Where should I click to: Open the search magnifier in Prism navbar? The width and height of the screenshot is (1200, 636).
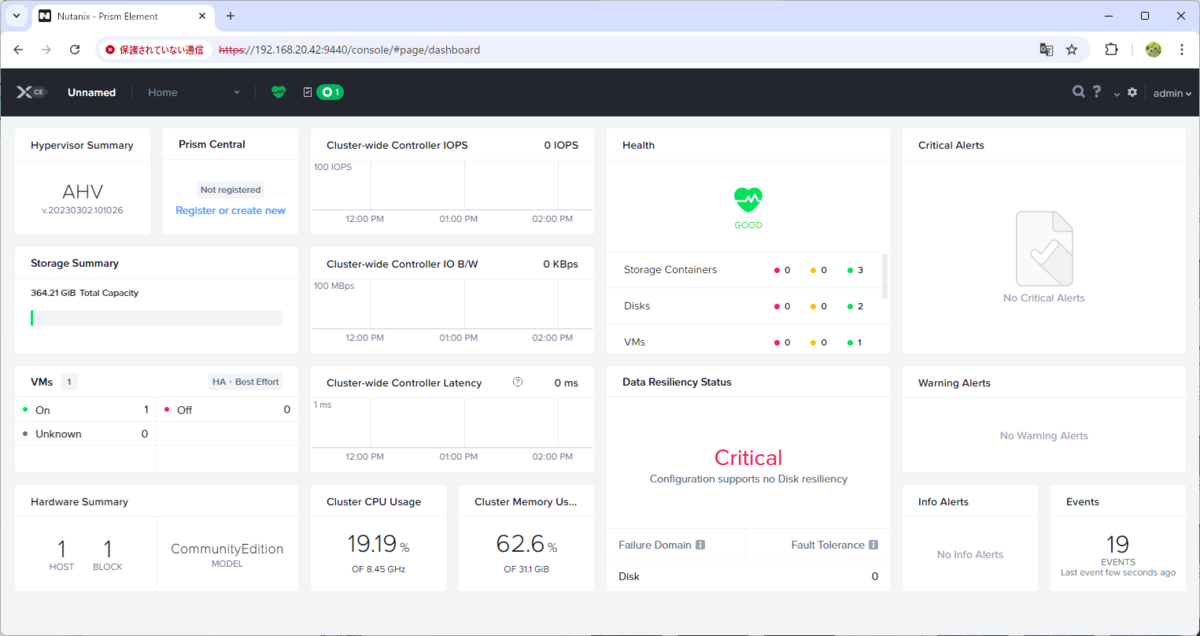[1079, 92]
